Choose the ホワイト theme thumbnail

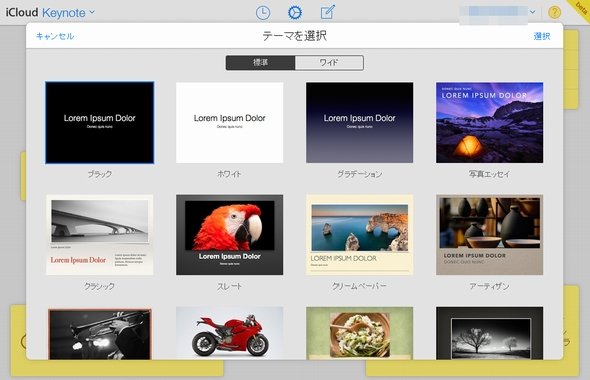(230, 123)
